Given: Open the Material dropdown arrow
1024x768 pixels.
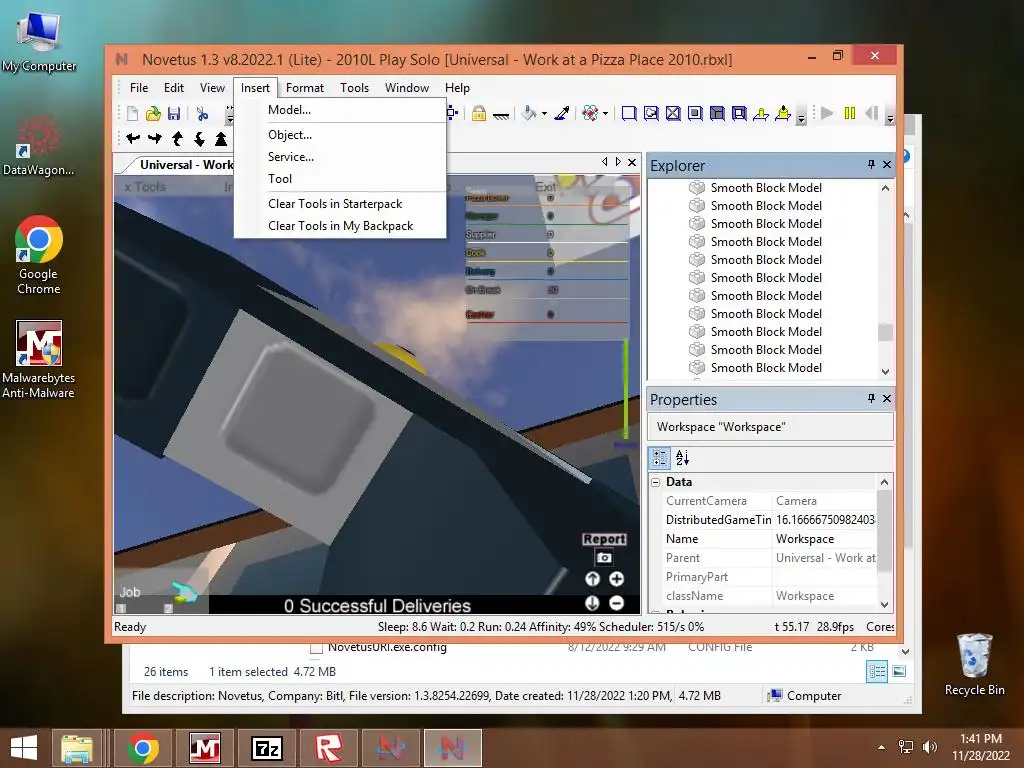Looking at the screenshot, I should [605, 114].
